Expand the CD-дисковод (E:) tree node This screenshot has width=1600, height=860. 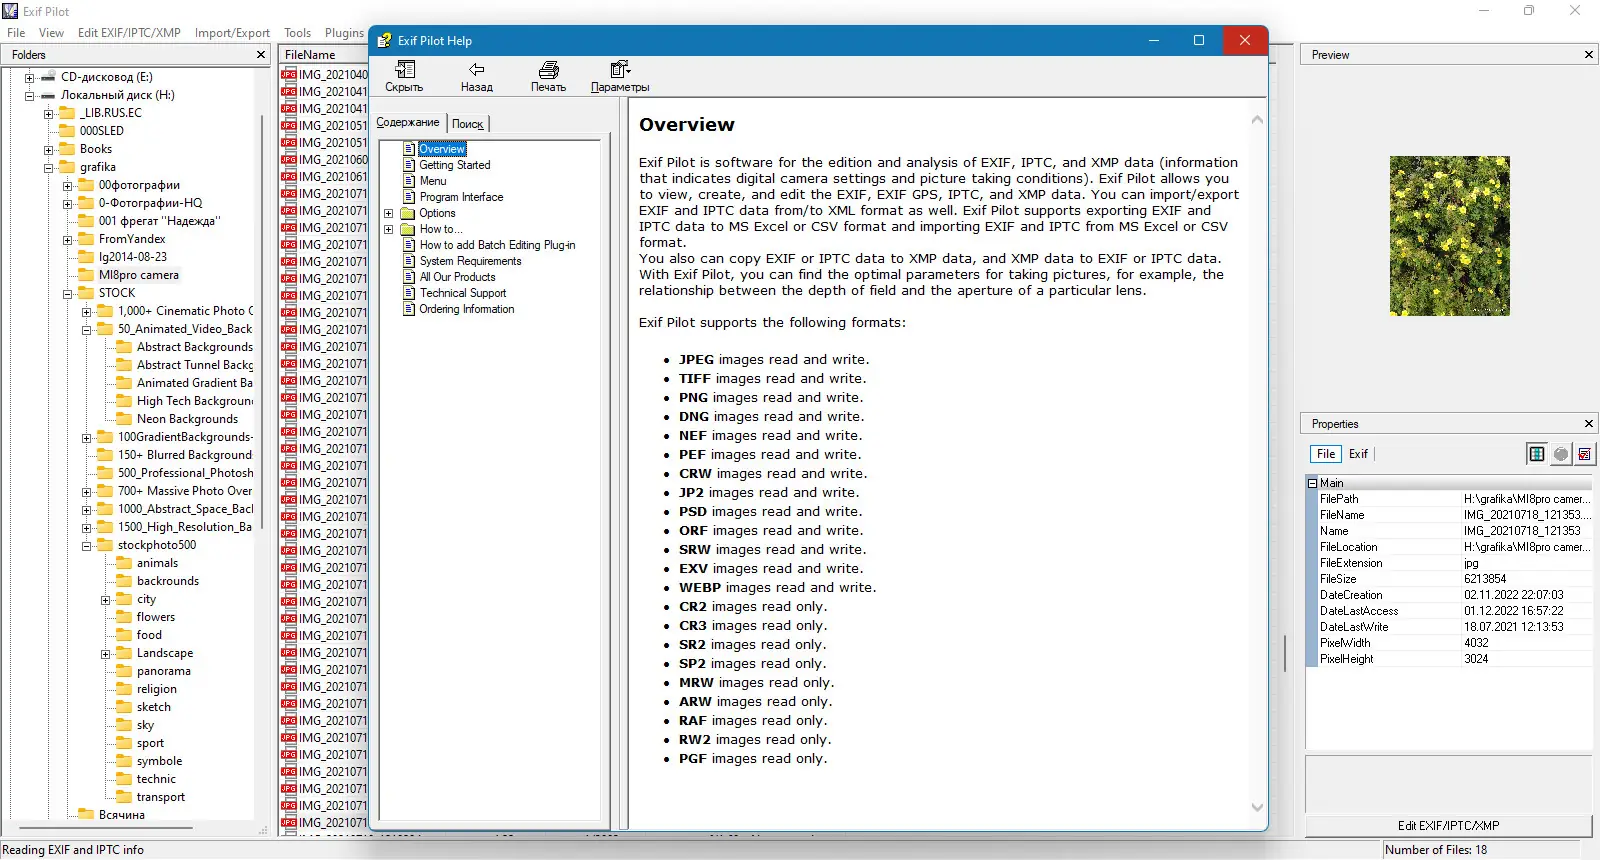pyautogui.click(x=29, y=77)
